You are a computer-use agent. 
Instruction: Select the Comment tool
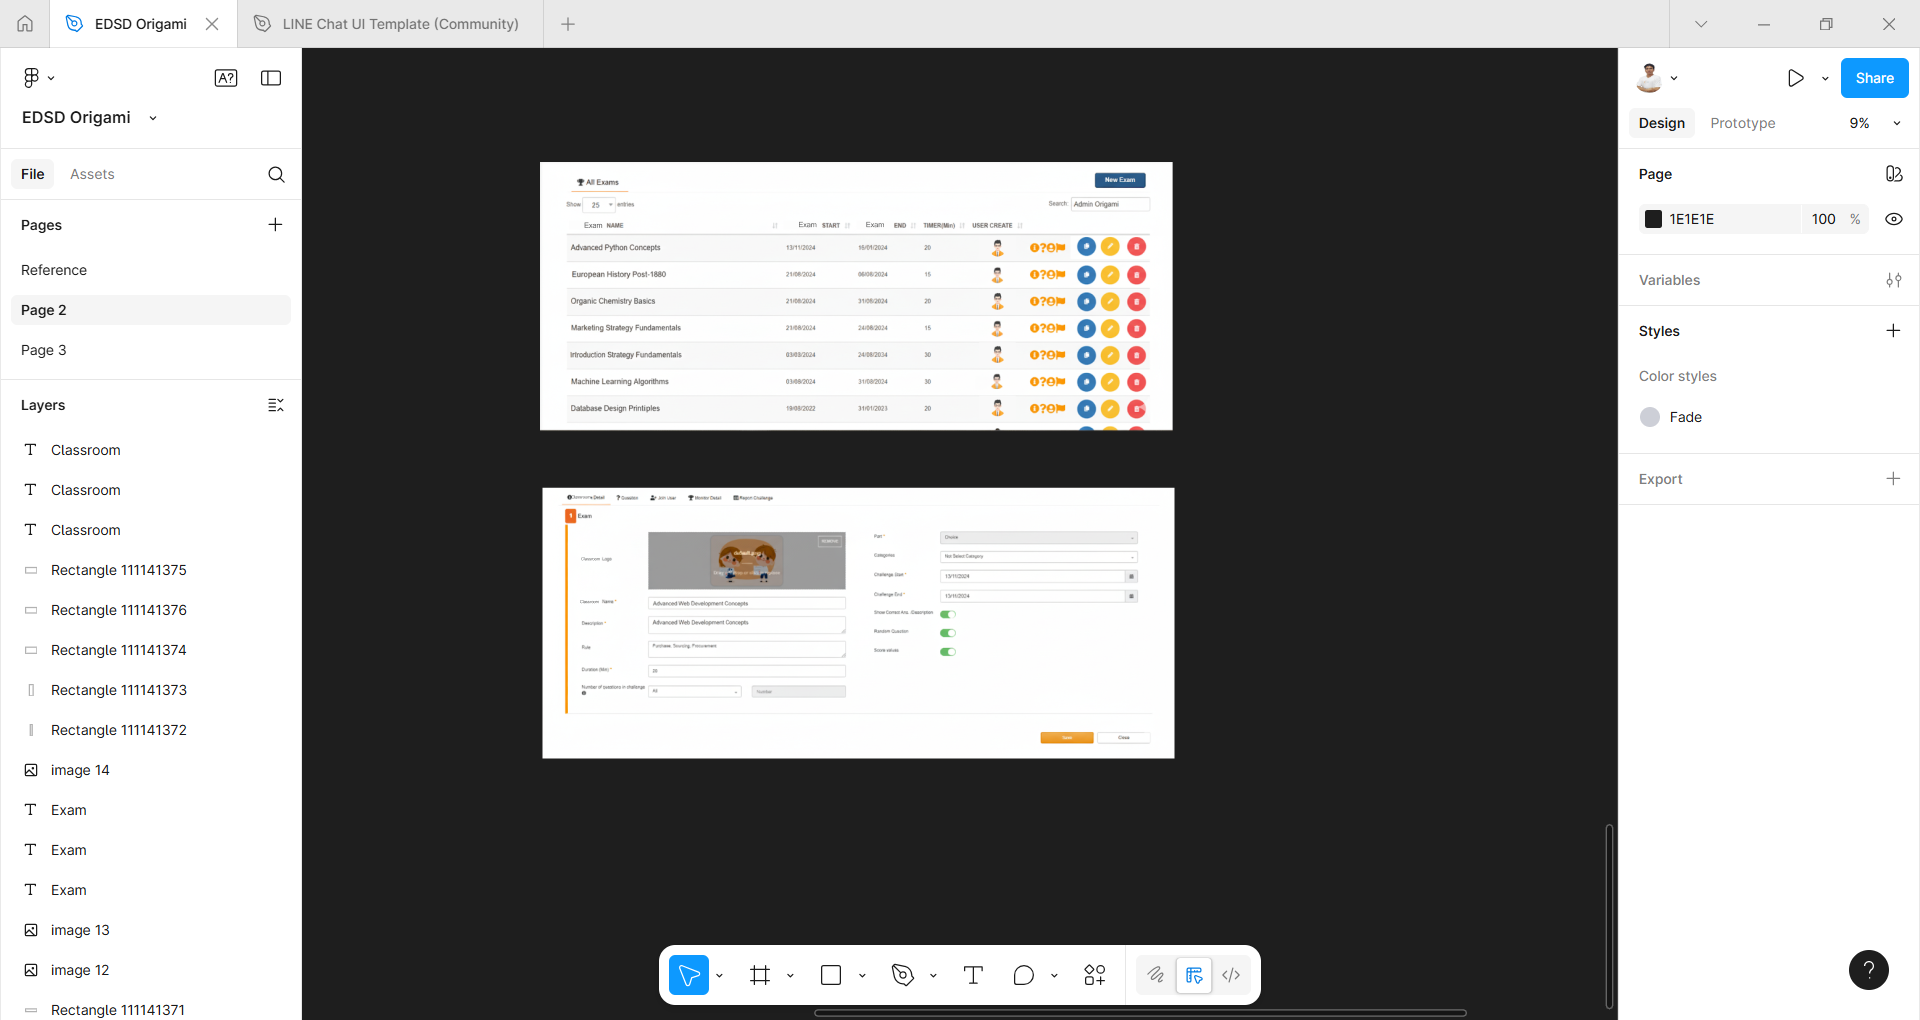(1023, 975)
